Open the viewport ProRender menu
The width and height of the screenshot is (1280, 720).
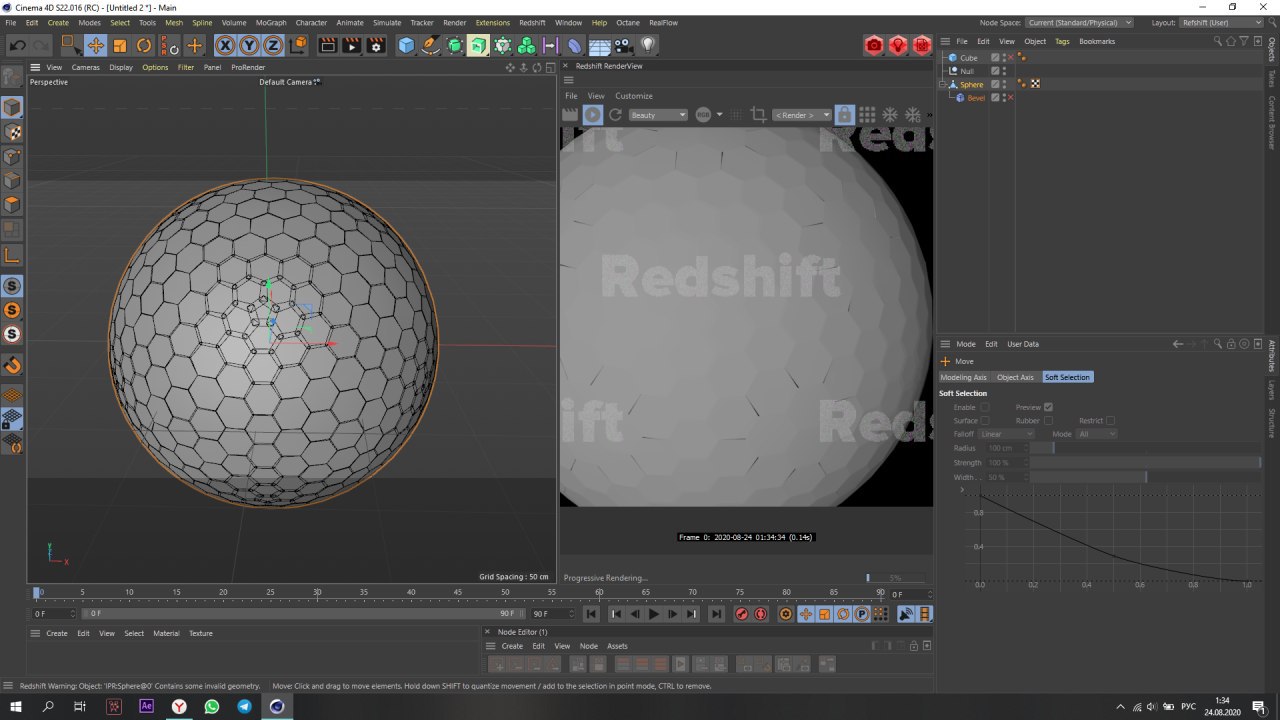(x=248, y=67)
